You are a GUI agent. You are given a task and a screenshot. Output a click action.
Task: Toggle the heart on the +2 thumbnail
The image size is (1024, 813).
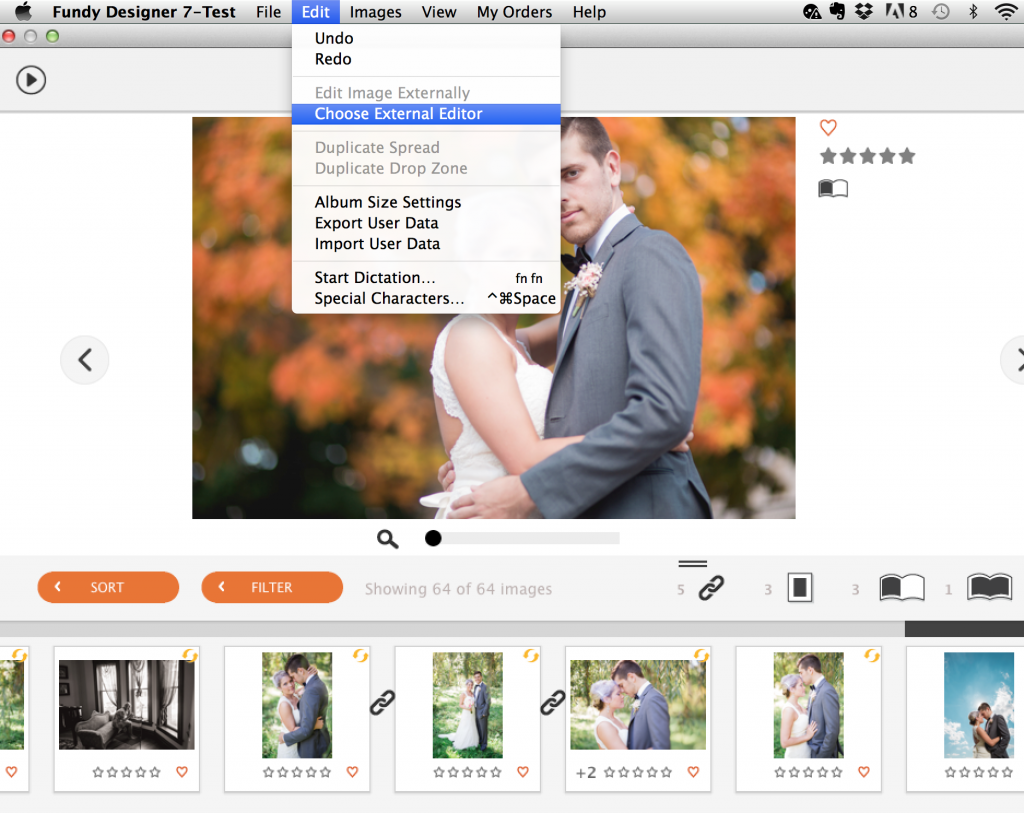point(694,772)
